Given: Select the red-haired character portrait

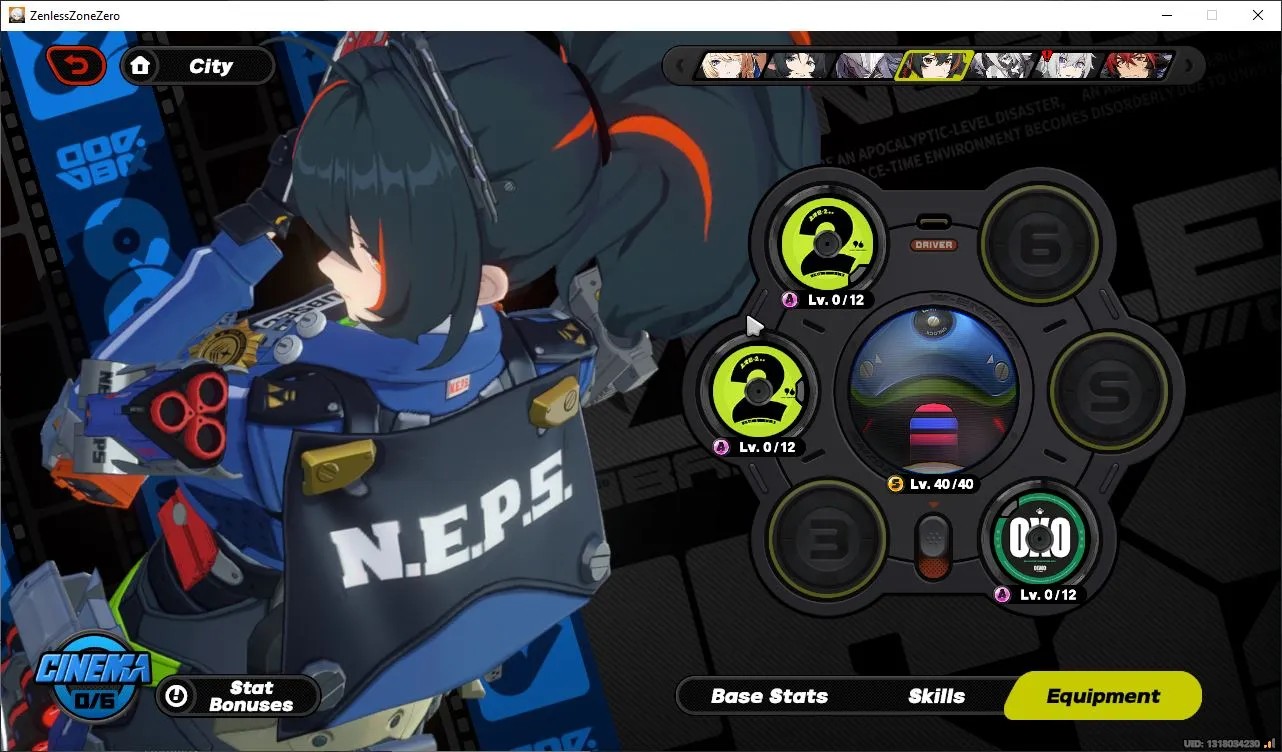Looking at the screenshot, I should tap(1137, 65).
